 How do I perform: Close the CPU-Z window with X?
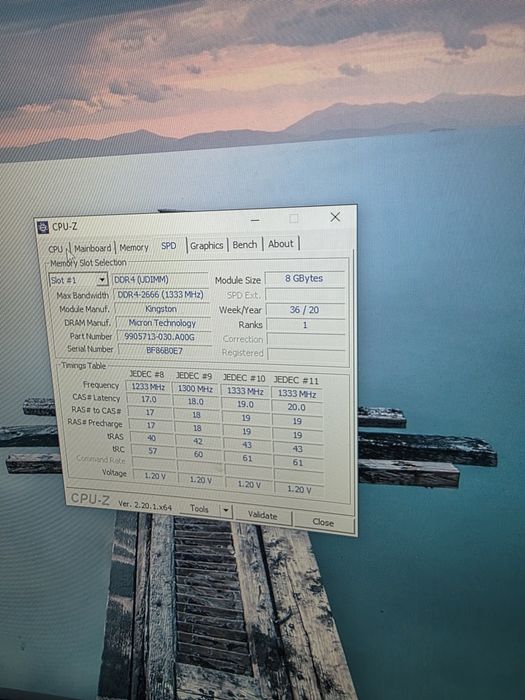point(335,217)
